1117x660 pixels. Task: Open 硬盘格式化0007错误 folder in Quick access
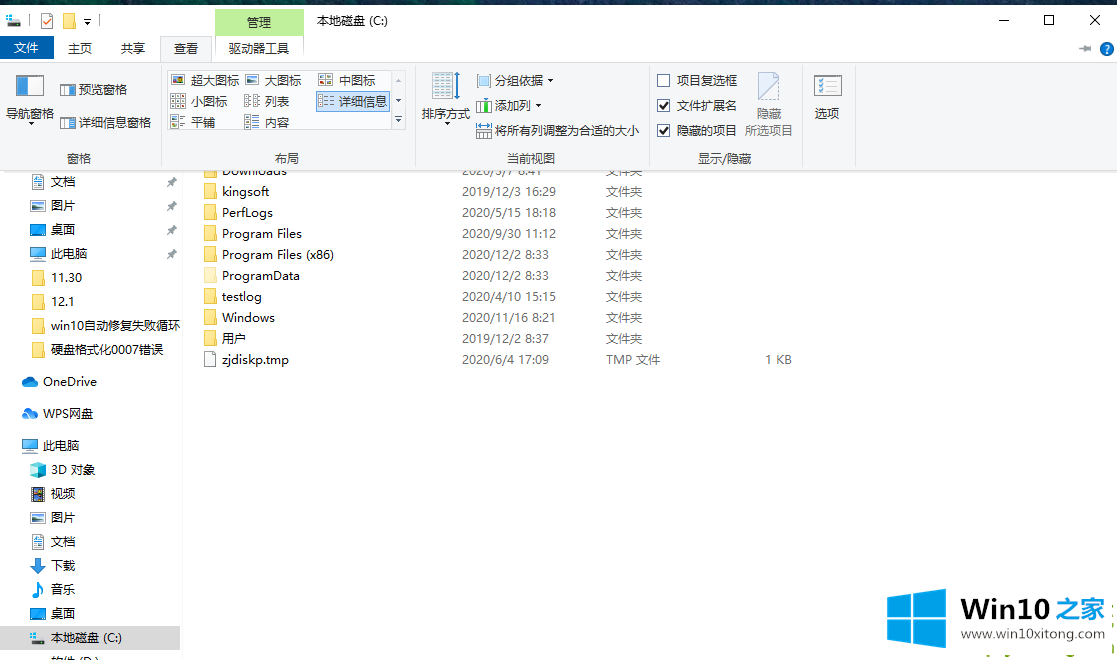pos(107,350)
